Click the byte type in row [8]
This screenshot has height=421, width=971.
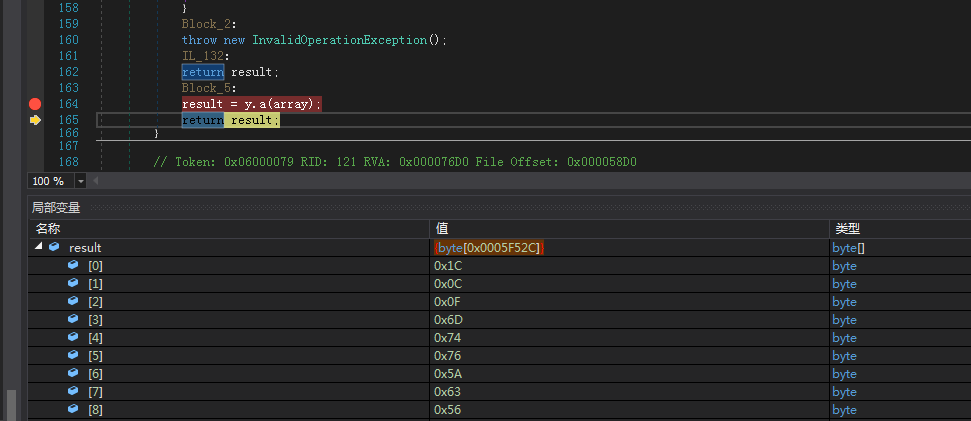pos(844,409)
